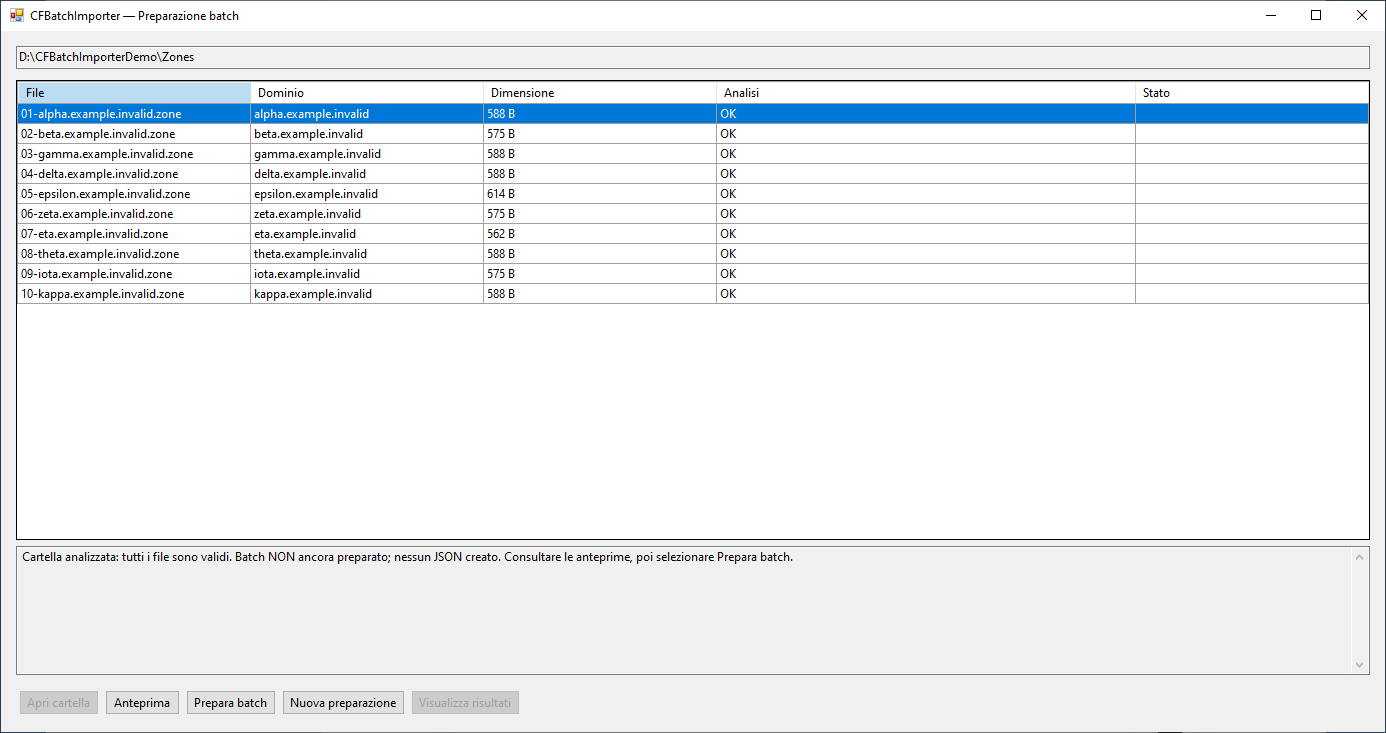Start a Nuova preparazione
This screenshot has width=1386, height=733.
click(343, 703)
